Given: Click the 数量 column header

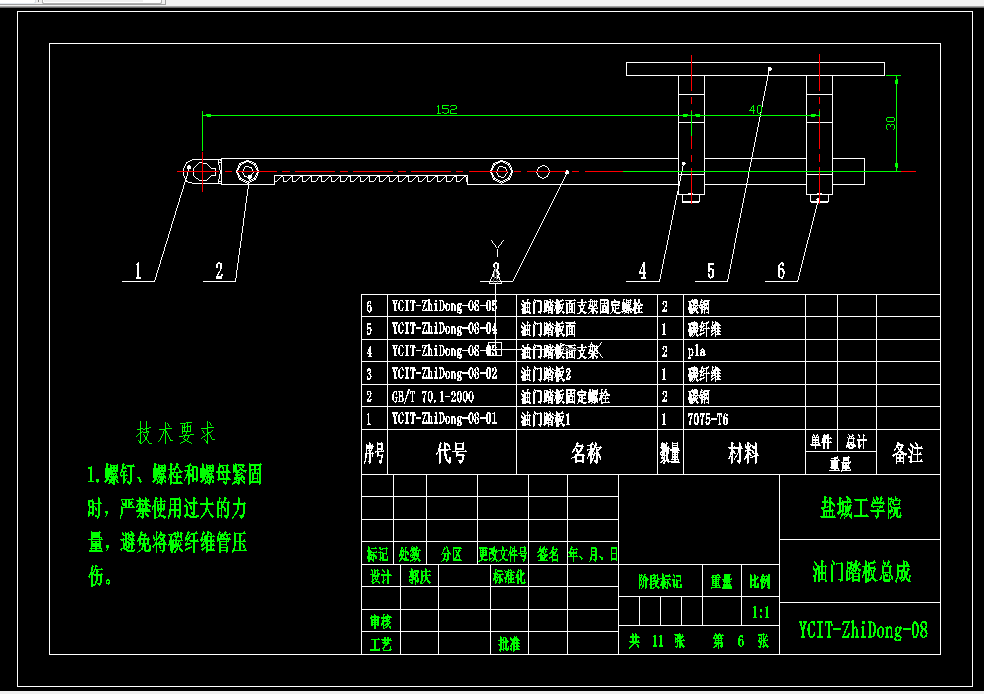Looking at the screenshot, I should click(670, 452).
